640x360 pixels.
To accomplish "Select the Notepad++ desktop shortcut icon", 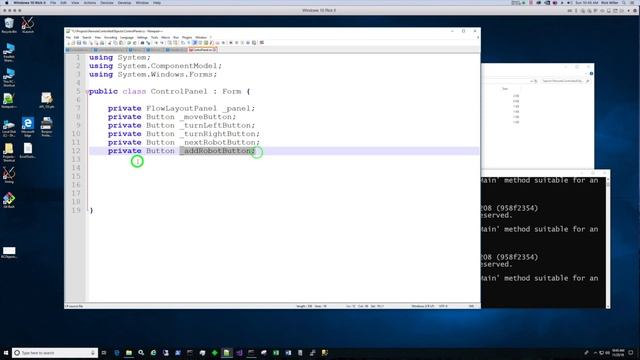I will (x=9, y=100).
